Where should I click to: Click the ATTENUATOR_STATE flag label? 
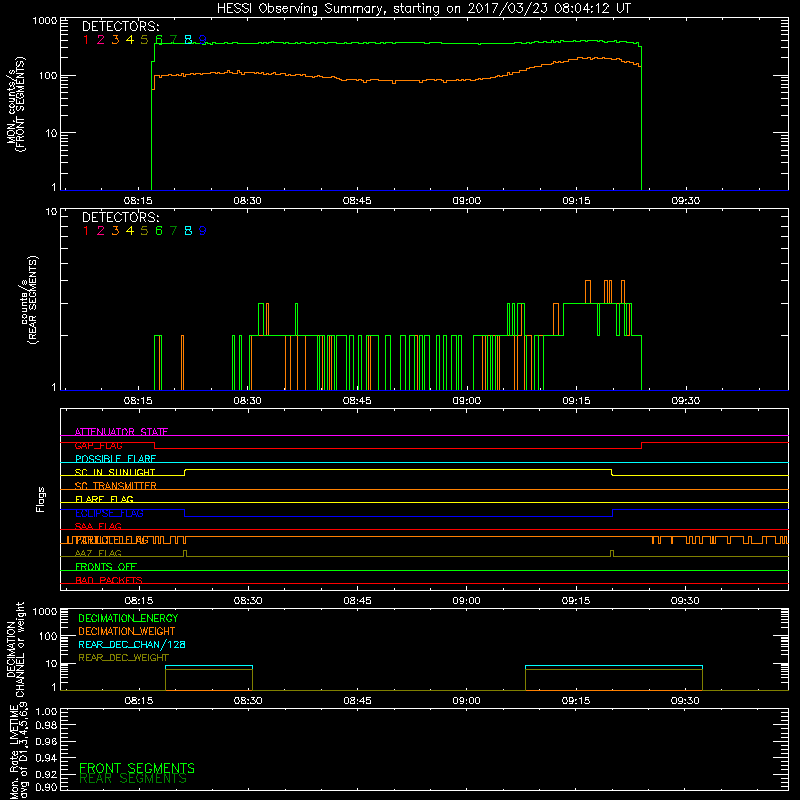[121, 432]
